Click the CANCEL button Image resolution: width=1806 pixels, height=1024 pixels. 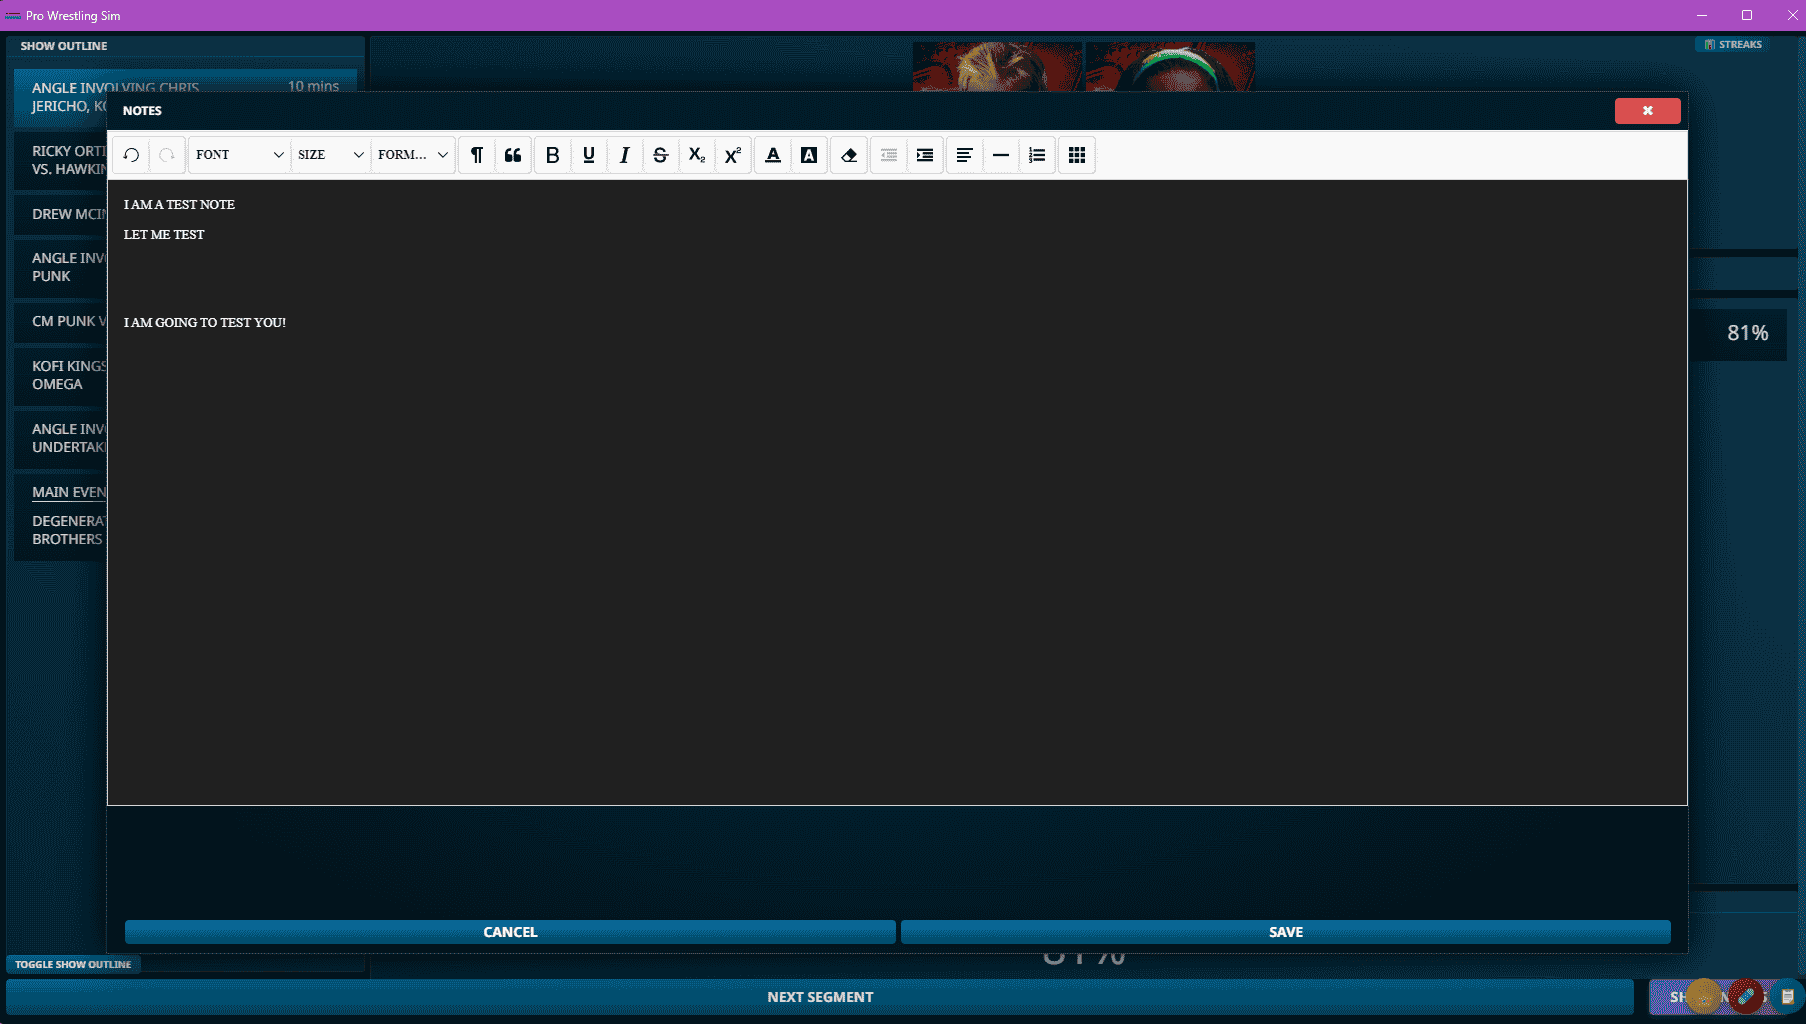coord(510,932)
